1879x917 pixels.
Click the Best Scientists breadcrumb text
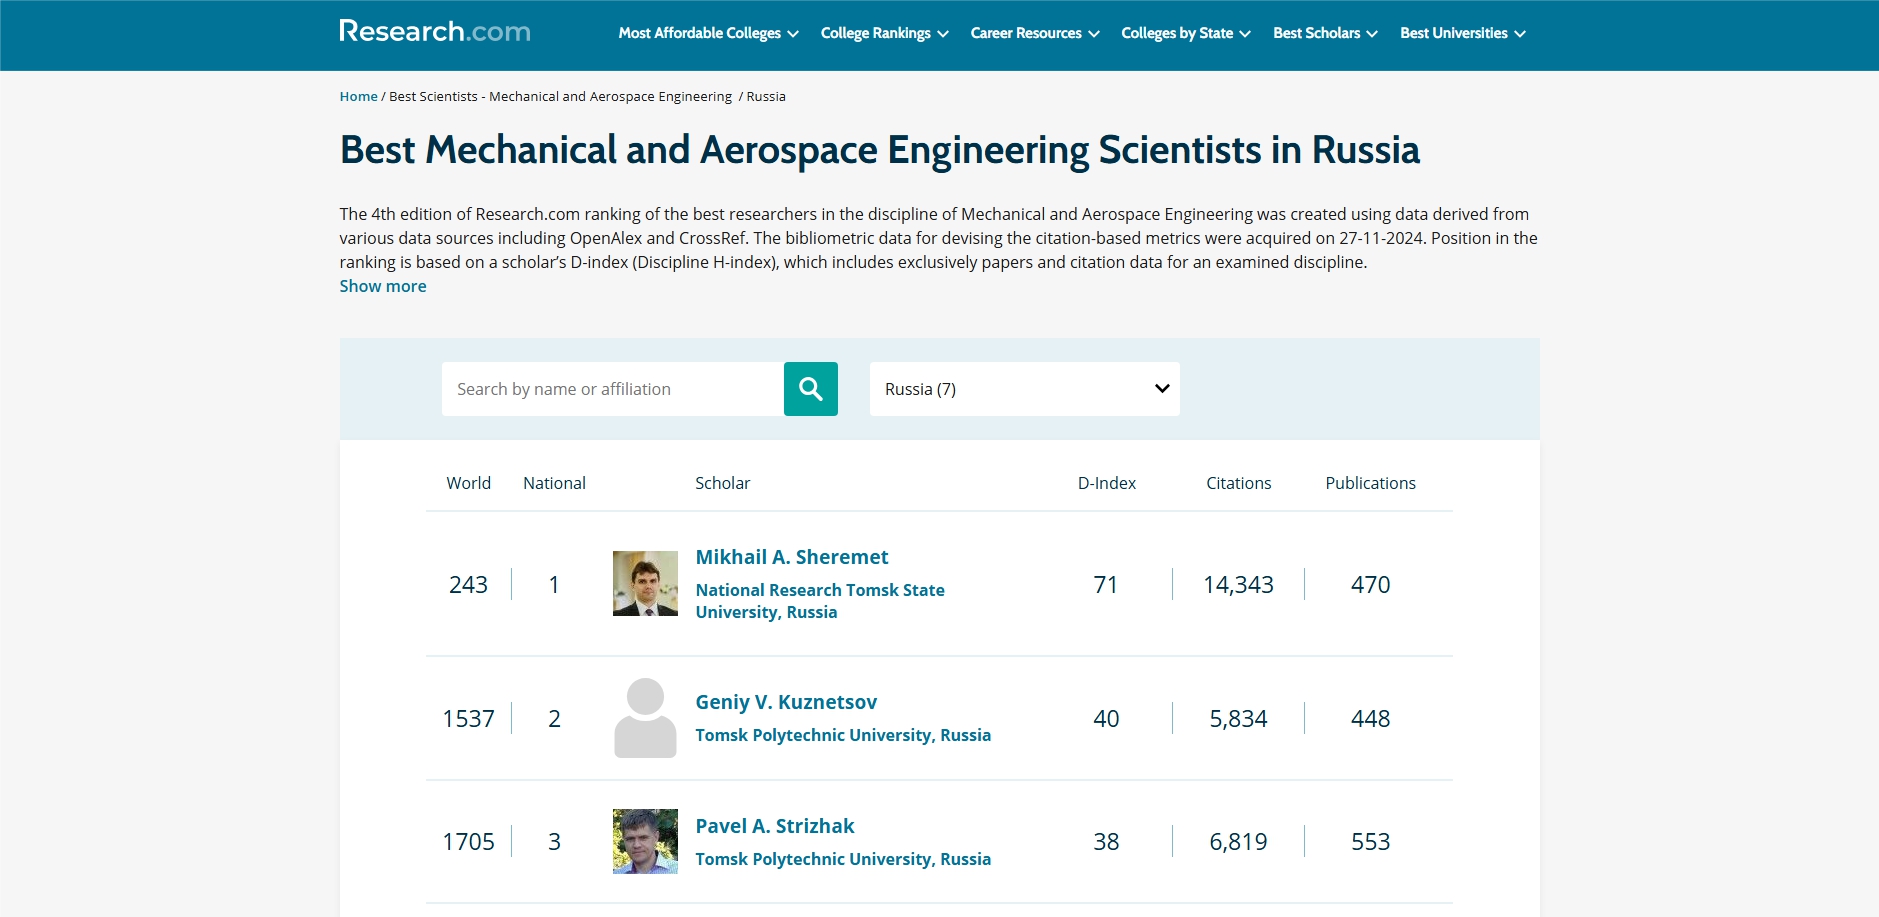pos(560,97)
